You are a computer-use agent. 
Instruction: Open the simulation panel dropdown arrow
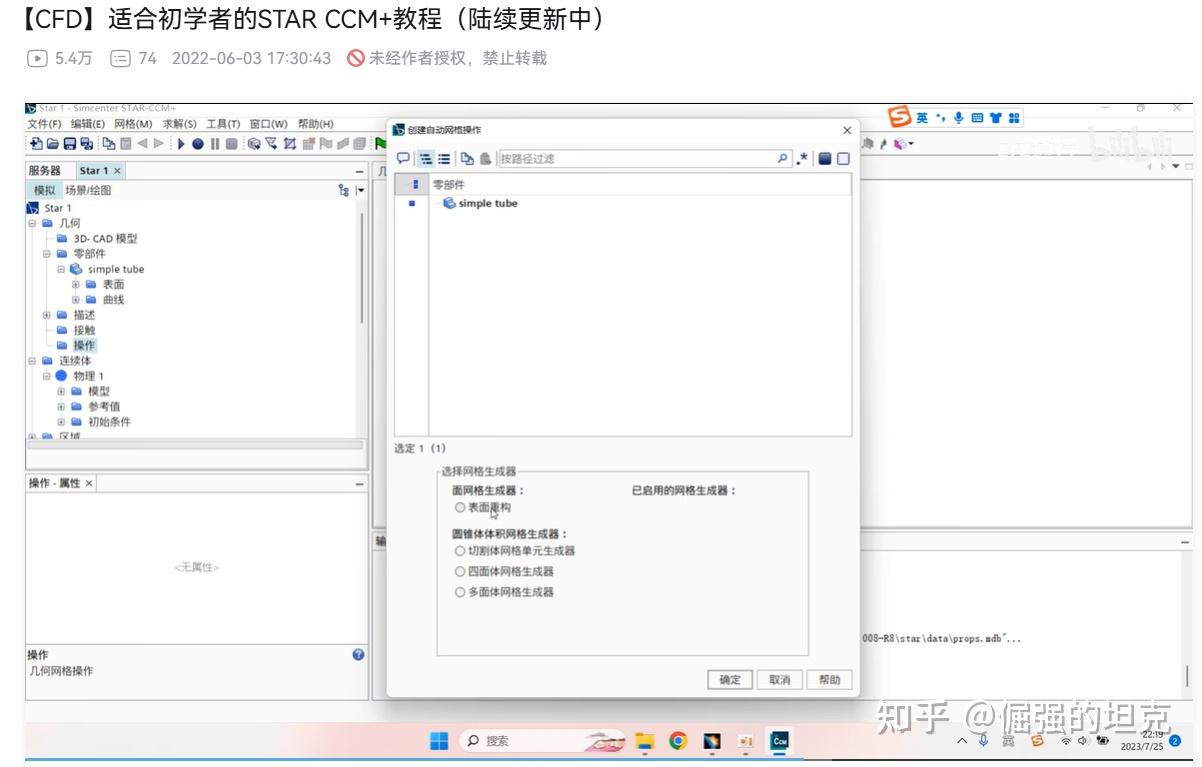(360, 190)
